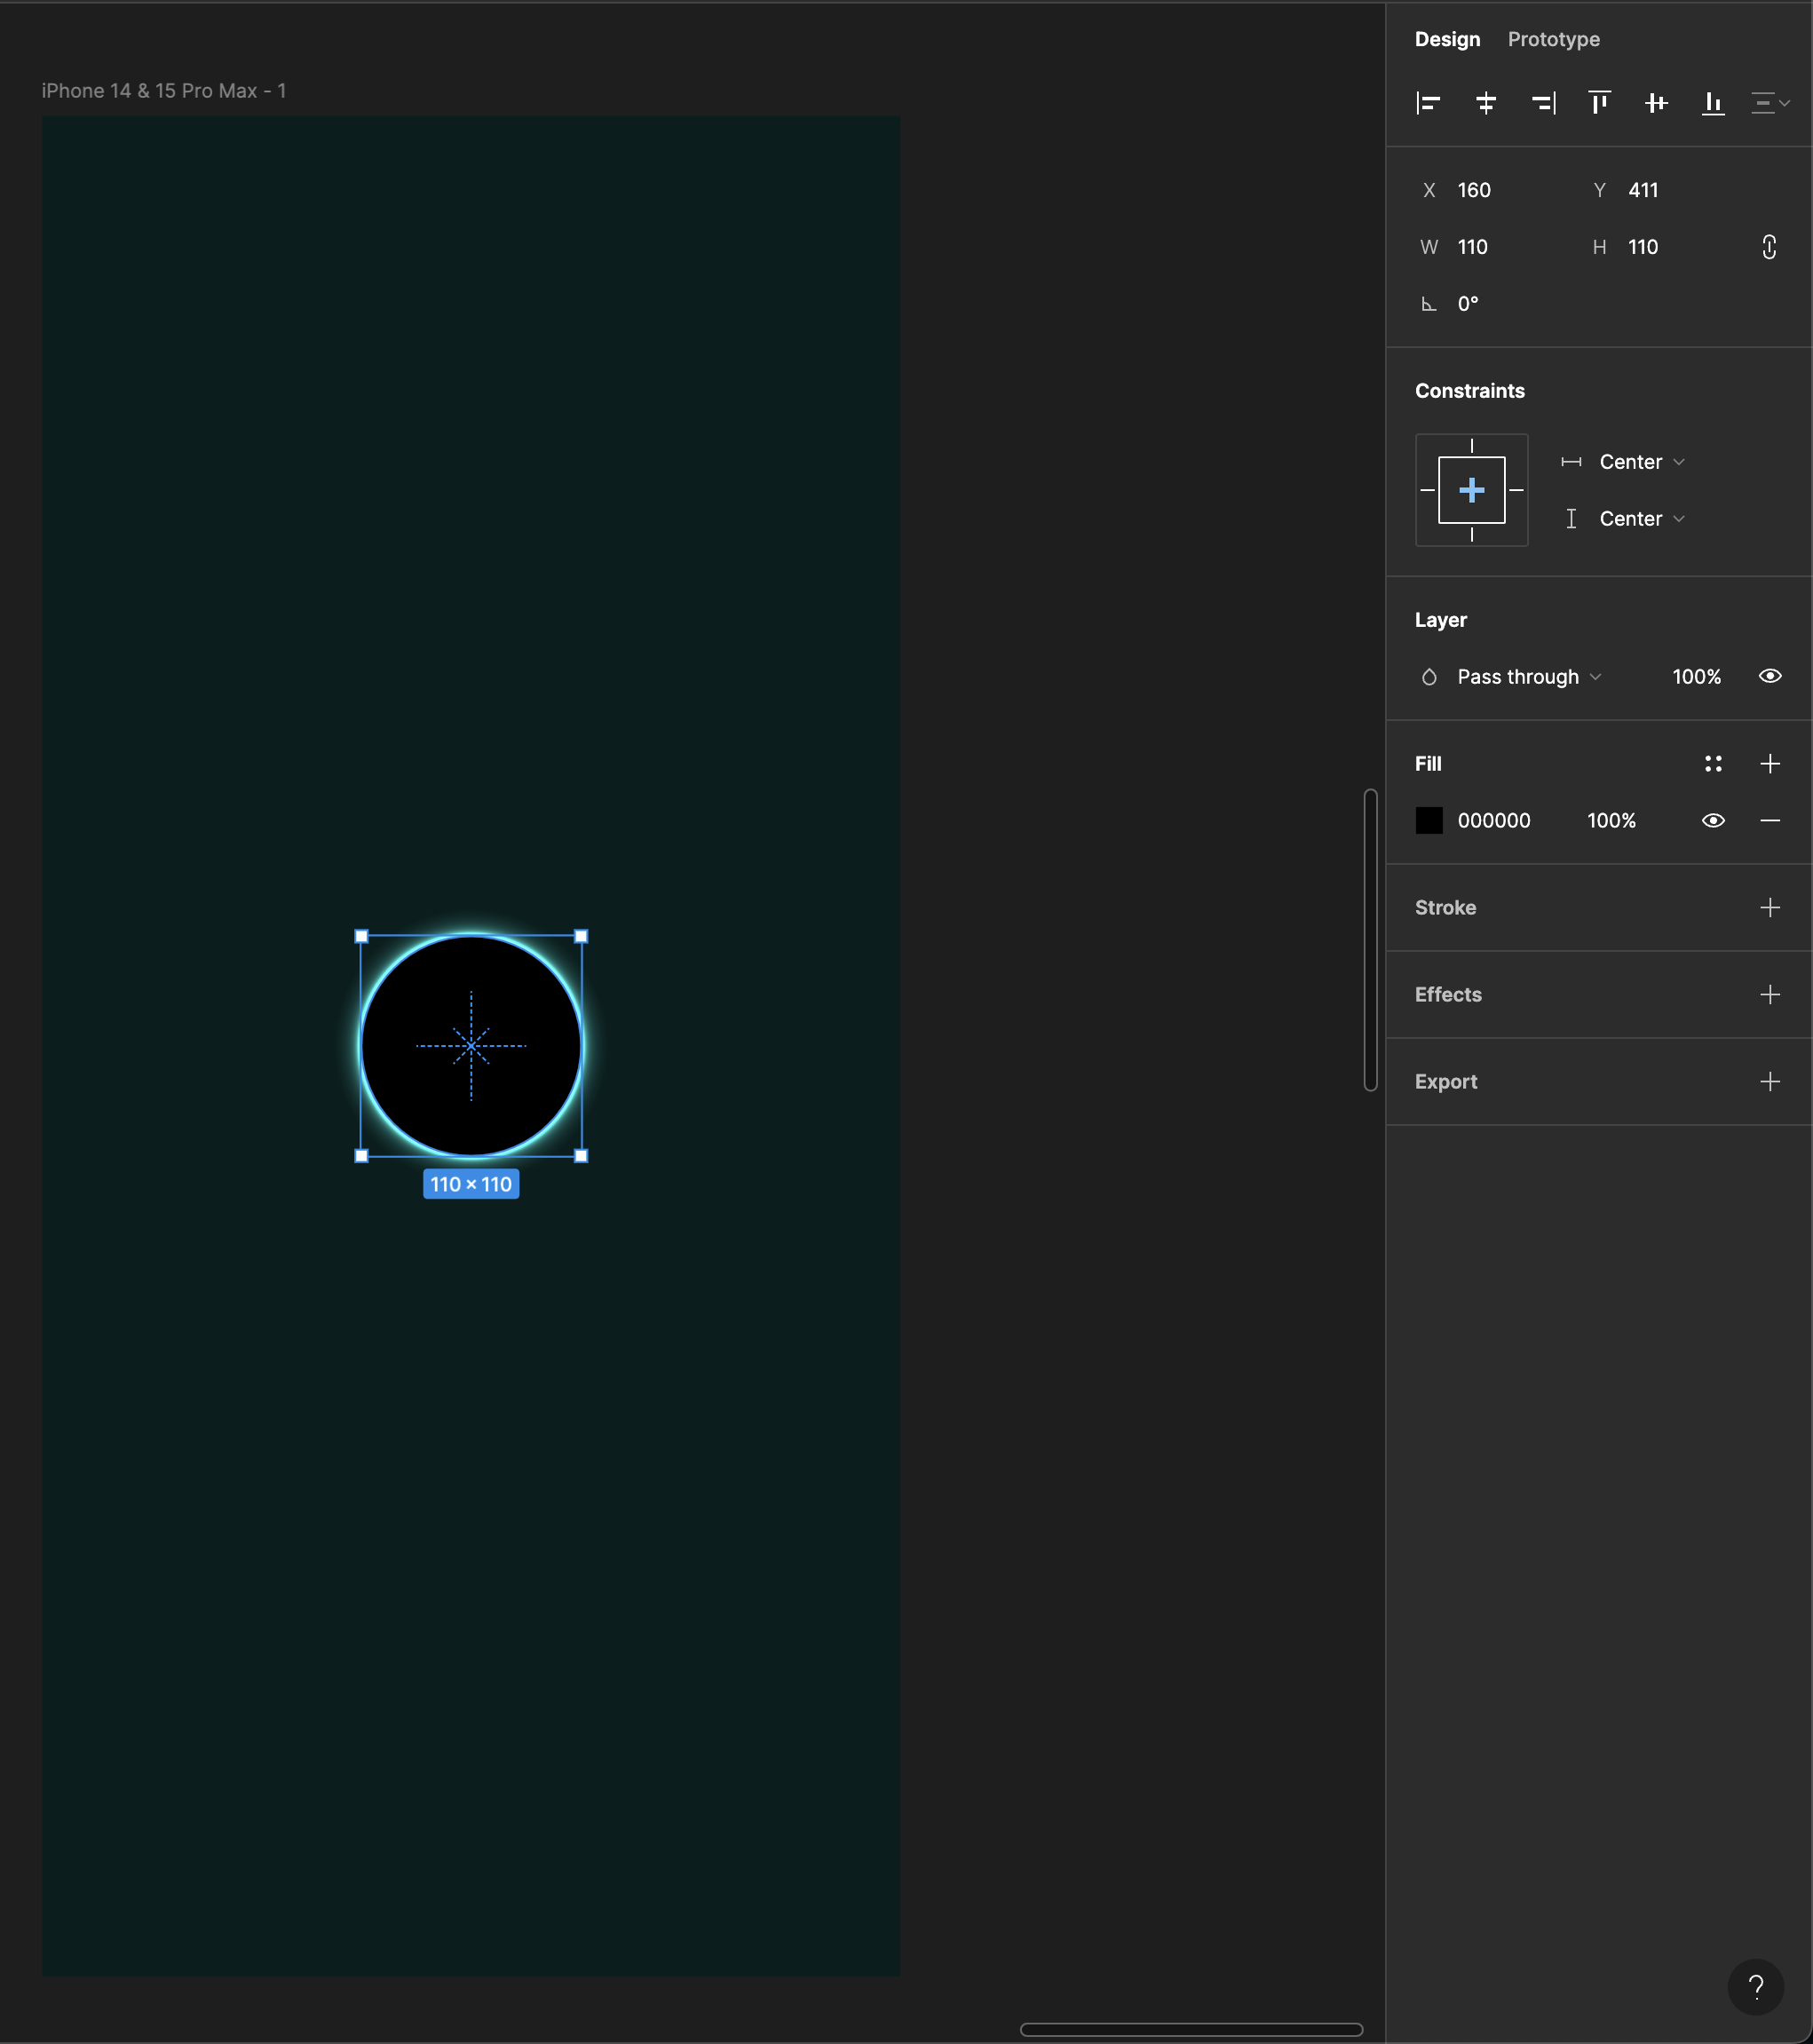
Task: Select the Design tab
Action: (x=1447, y=39)
